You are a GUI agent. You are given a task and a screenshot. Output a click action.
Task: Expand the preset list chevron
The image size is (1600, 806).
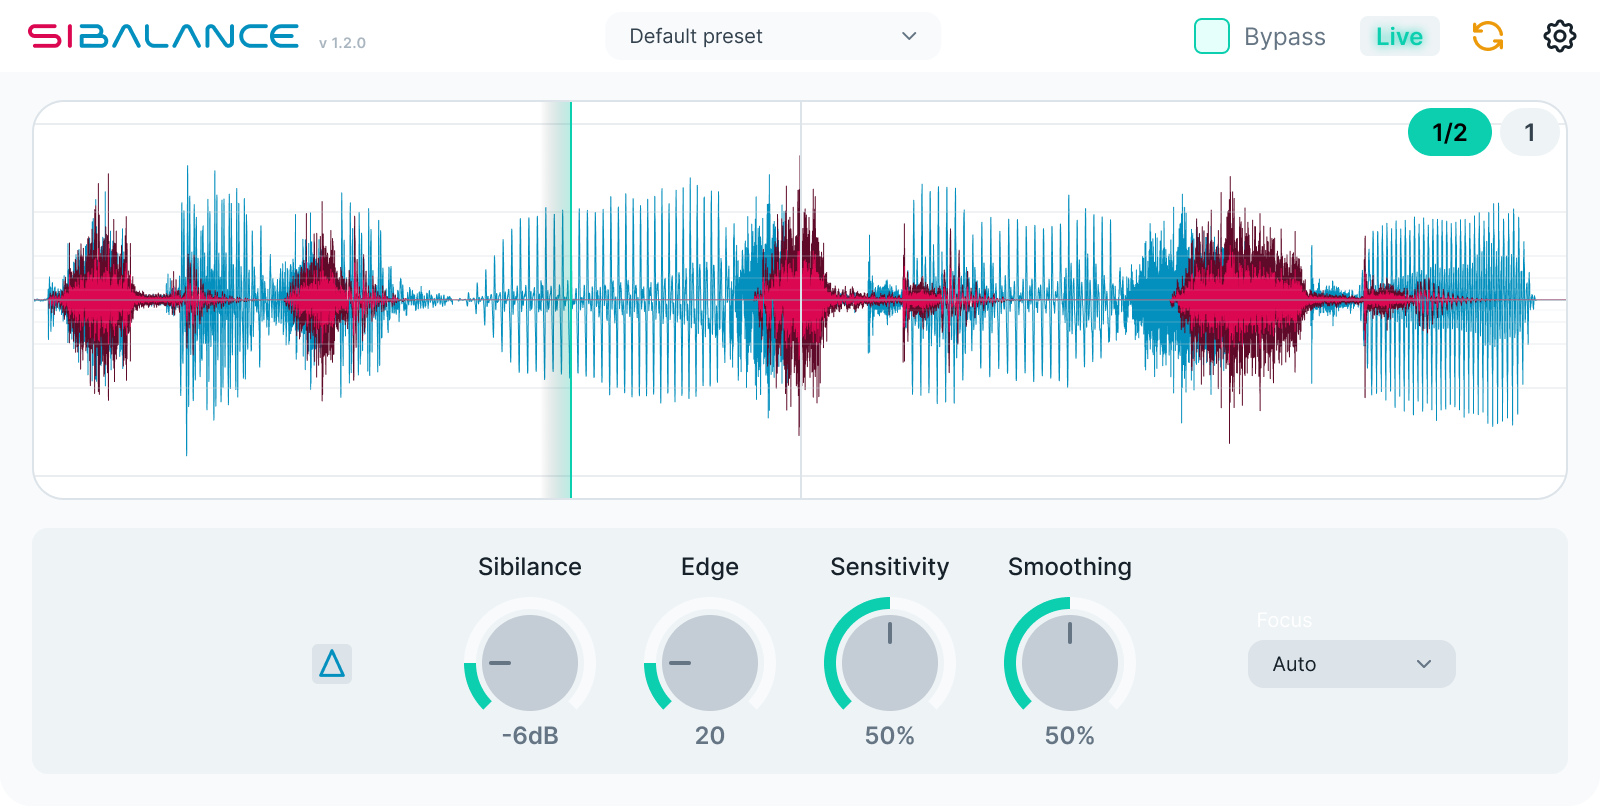[909, 36]
